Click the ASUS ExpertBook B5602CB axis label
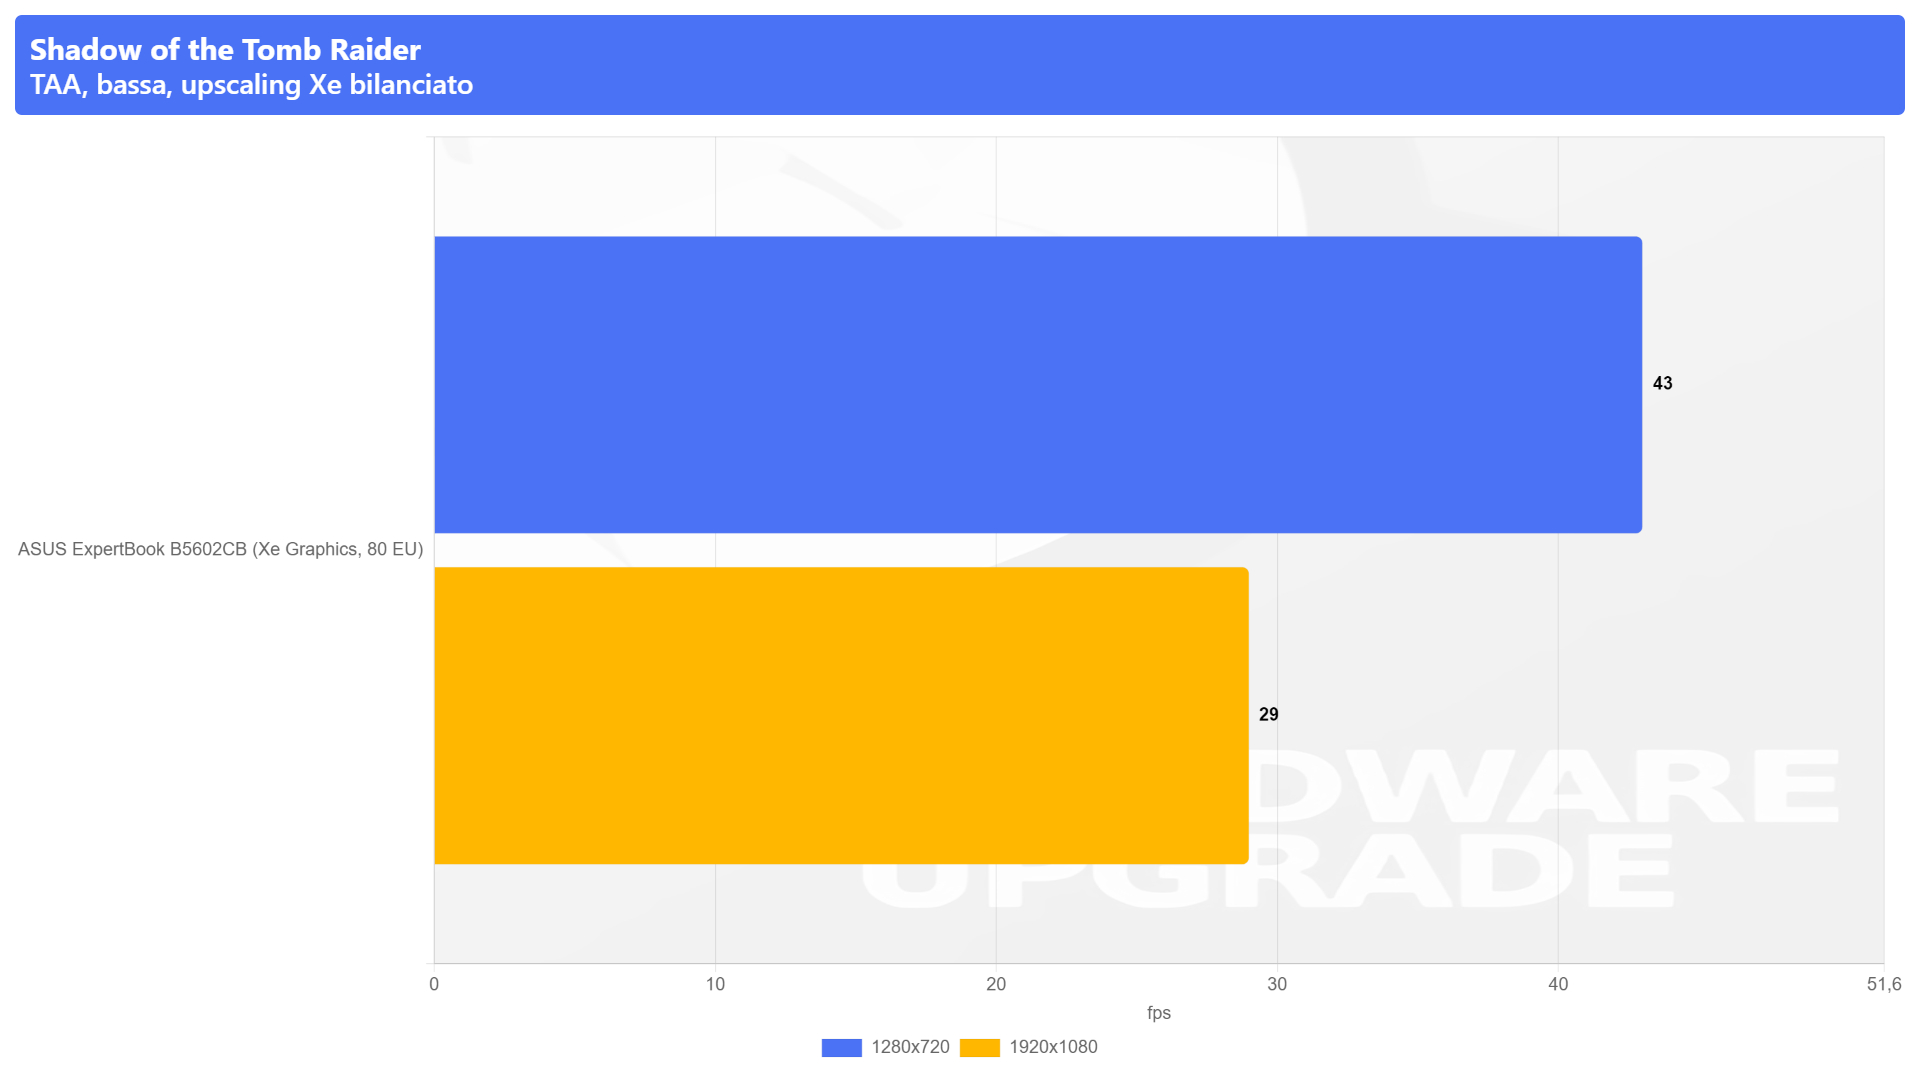The width and height of the screenshot is (1920, 1082). coord(220,549)
